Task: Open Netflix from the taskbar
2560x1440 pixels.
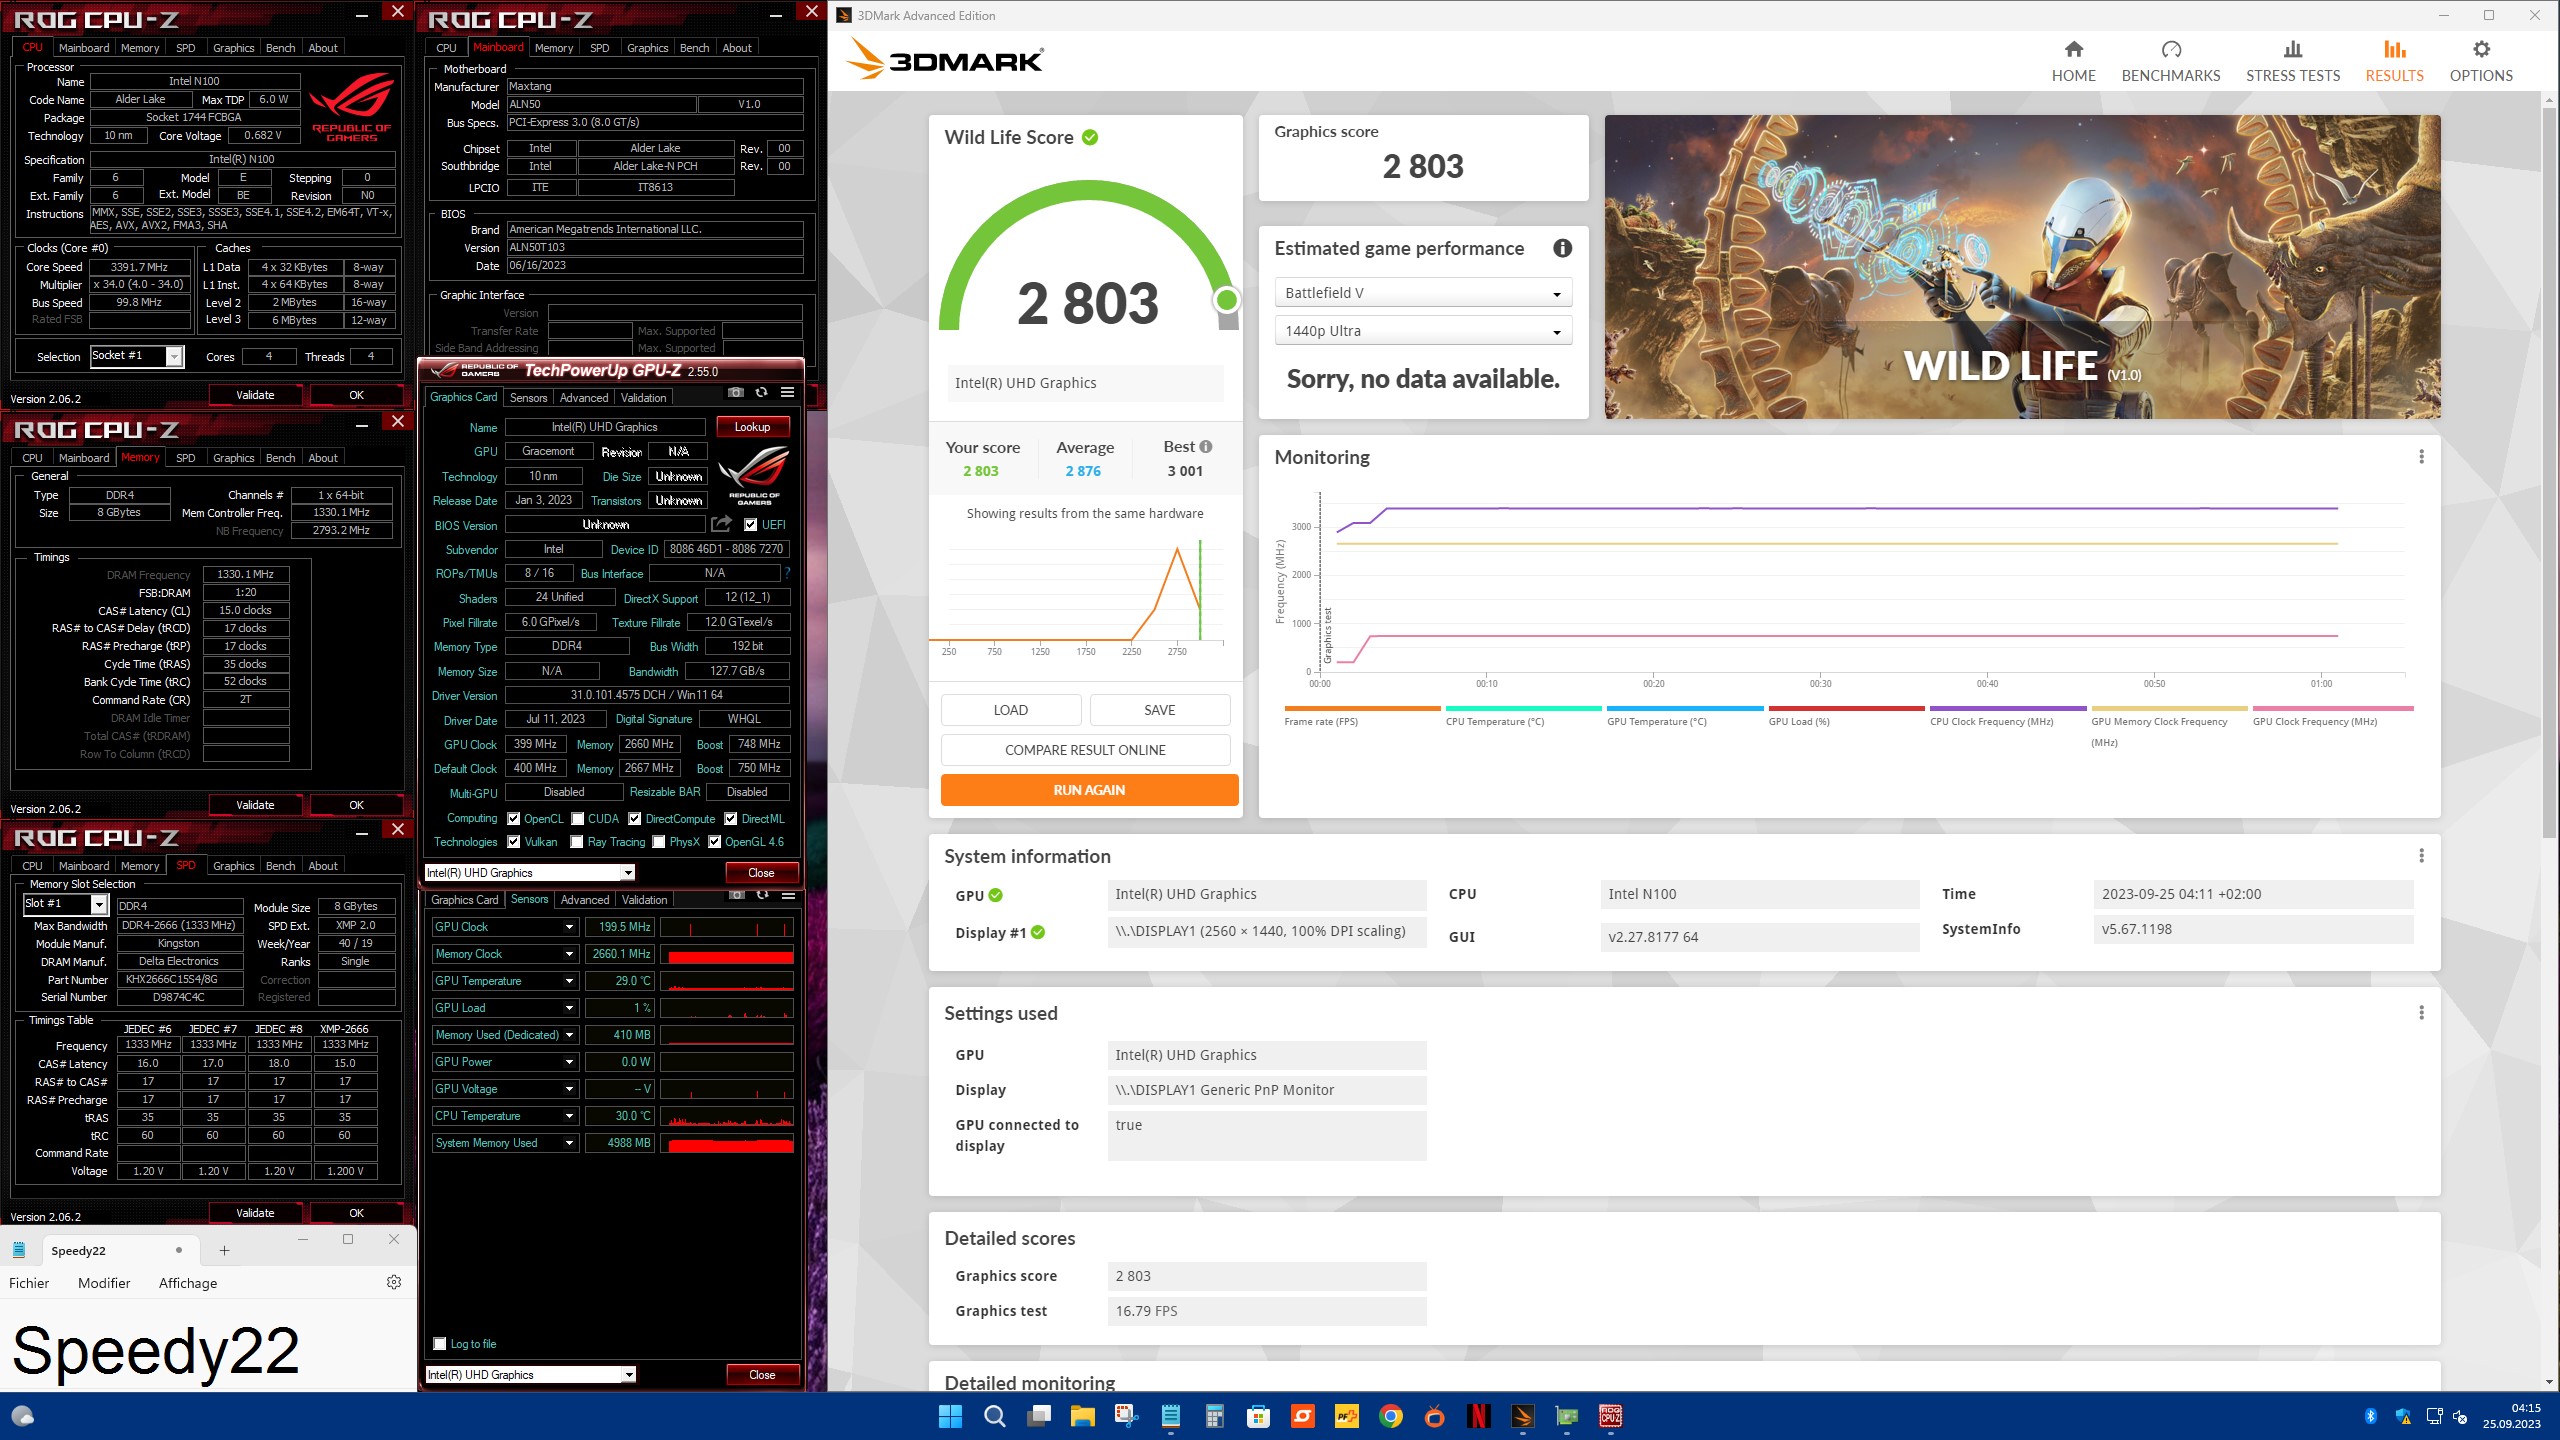Action: tap(1478, 1416)
